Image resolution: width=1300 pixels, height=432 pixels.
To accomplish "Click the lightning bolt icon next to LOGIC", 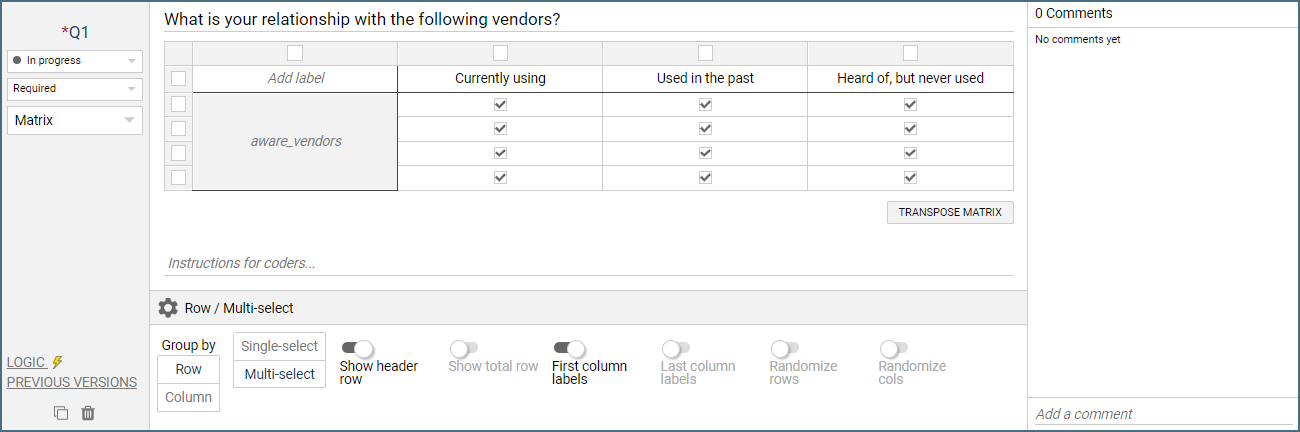I will (x=58, y=362).
